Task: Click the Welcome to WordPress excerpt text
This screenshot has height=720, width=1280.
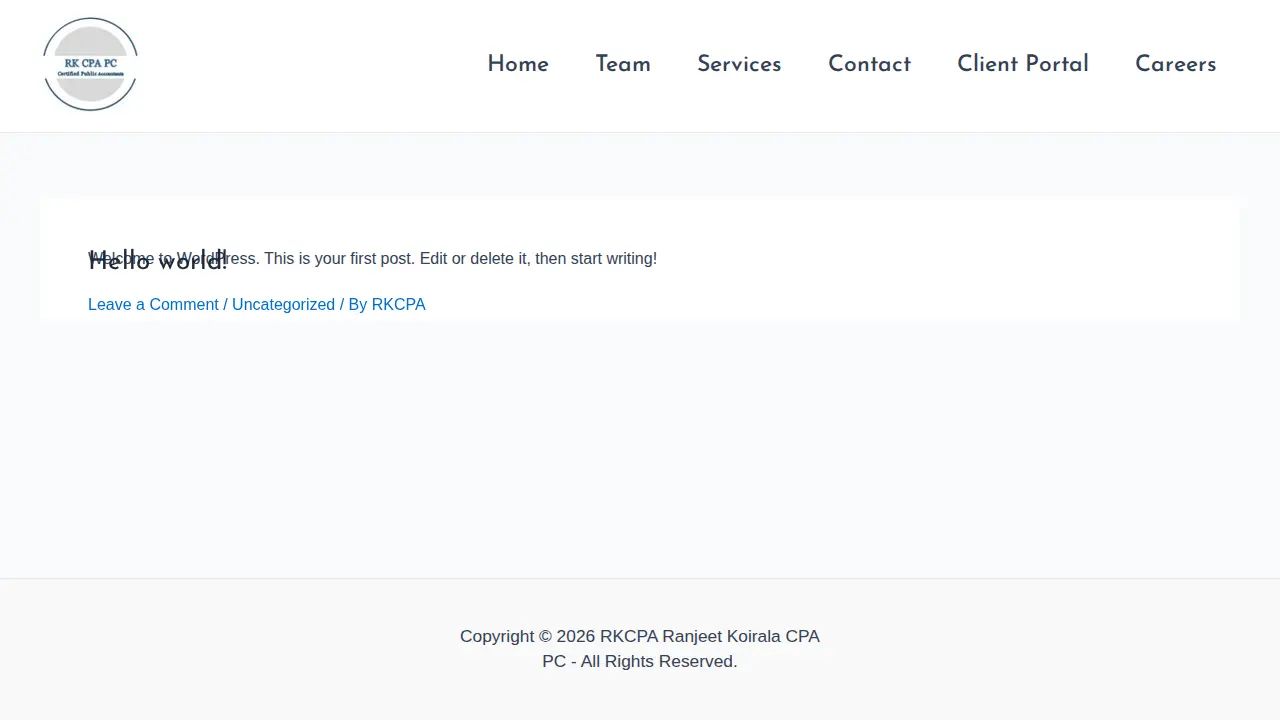Action: point(372,258)
